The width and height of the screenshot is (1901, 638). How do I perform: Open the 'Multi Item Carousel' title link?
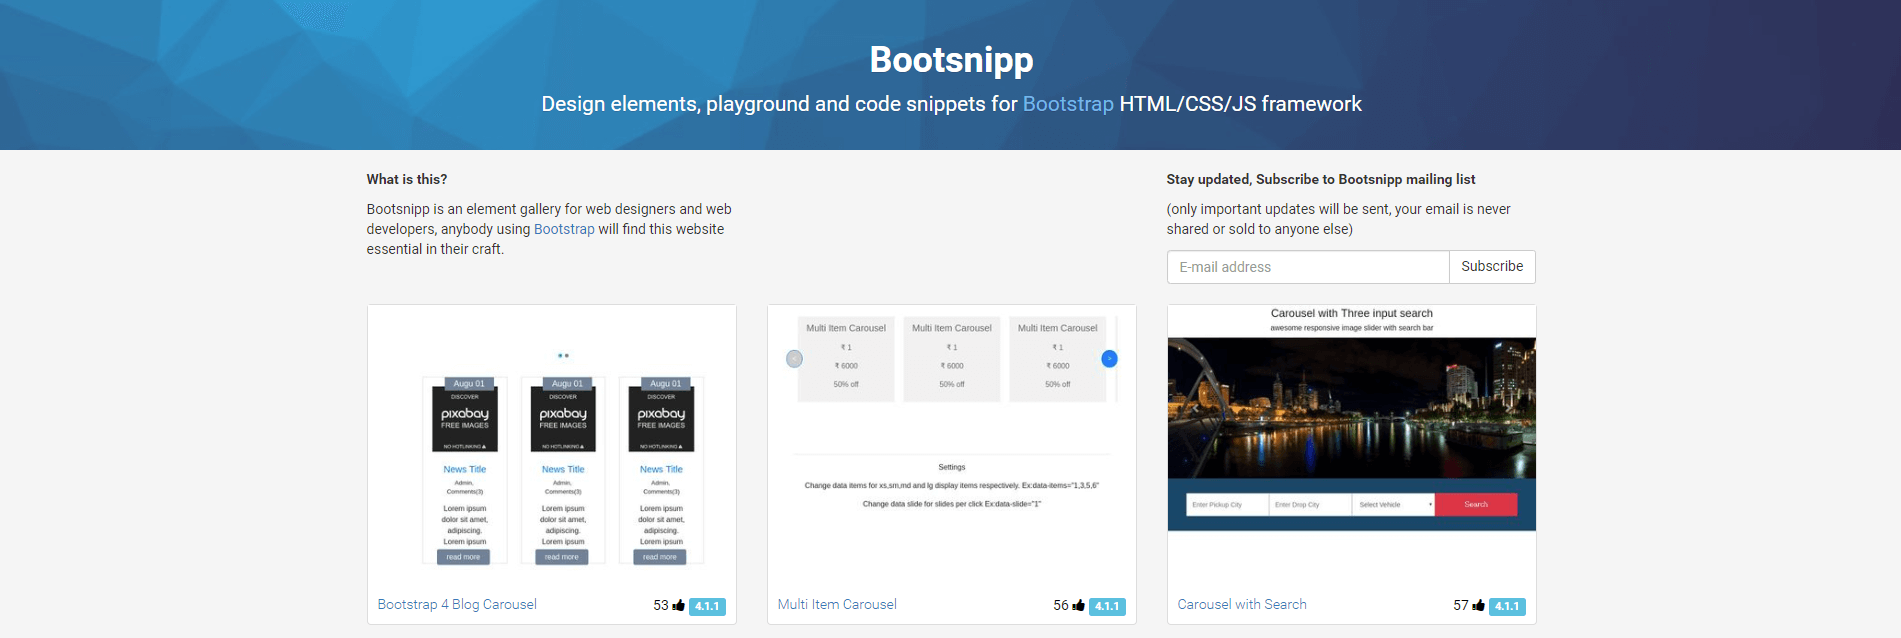[837, 604]
